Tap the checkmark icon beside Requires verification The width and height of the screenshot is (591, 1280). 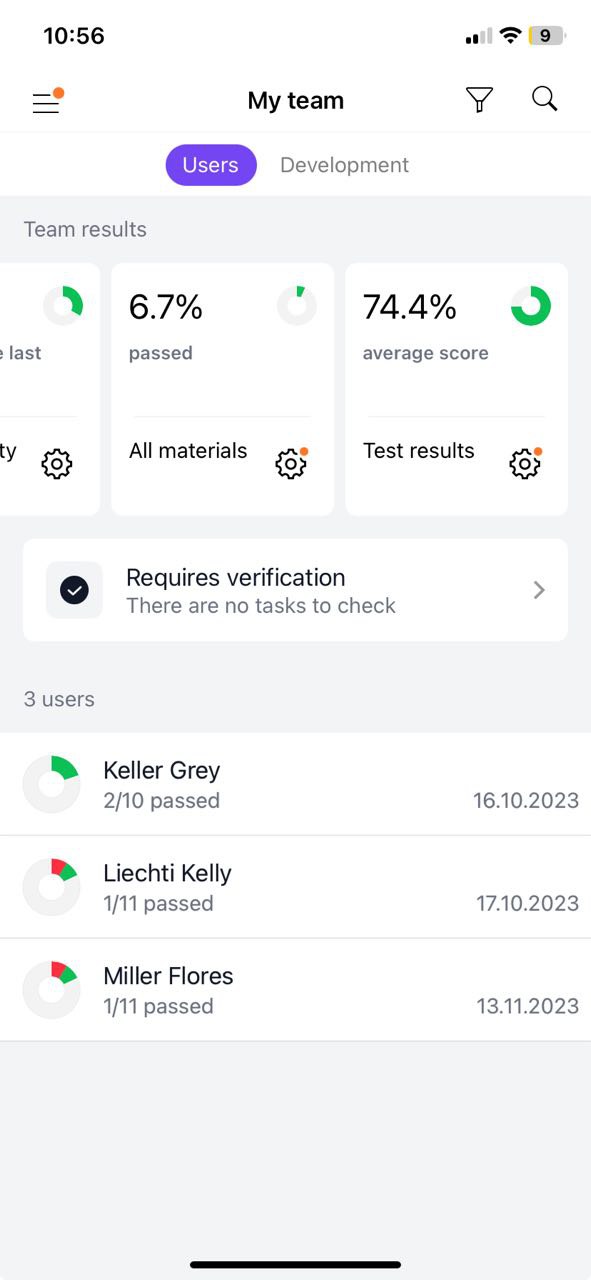(x=74, y=590)
